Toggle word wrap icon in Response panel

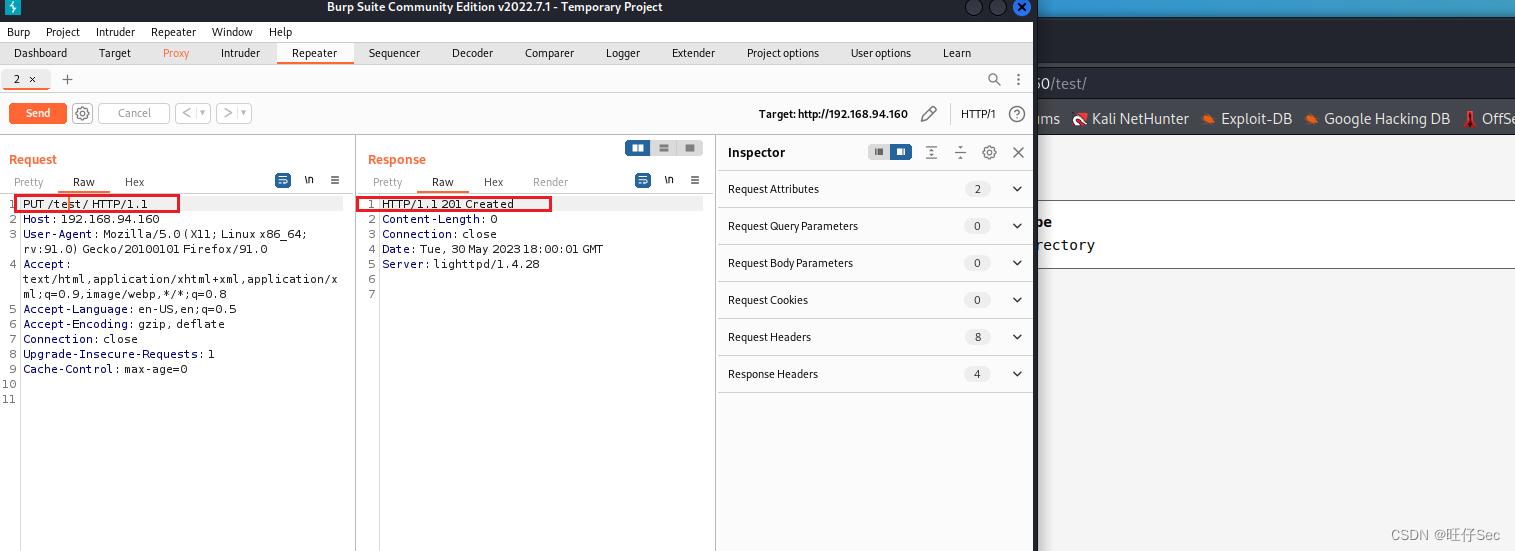pos(643,181)
